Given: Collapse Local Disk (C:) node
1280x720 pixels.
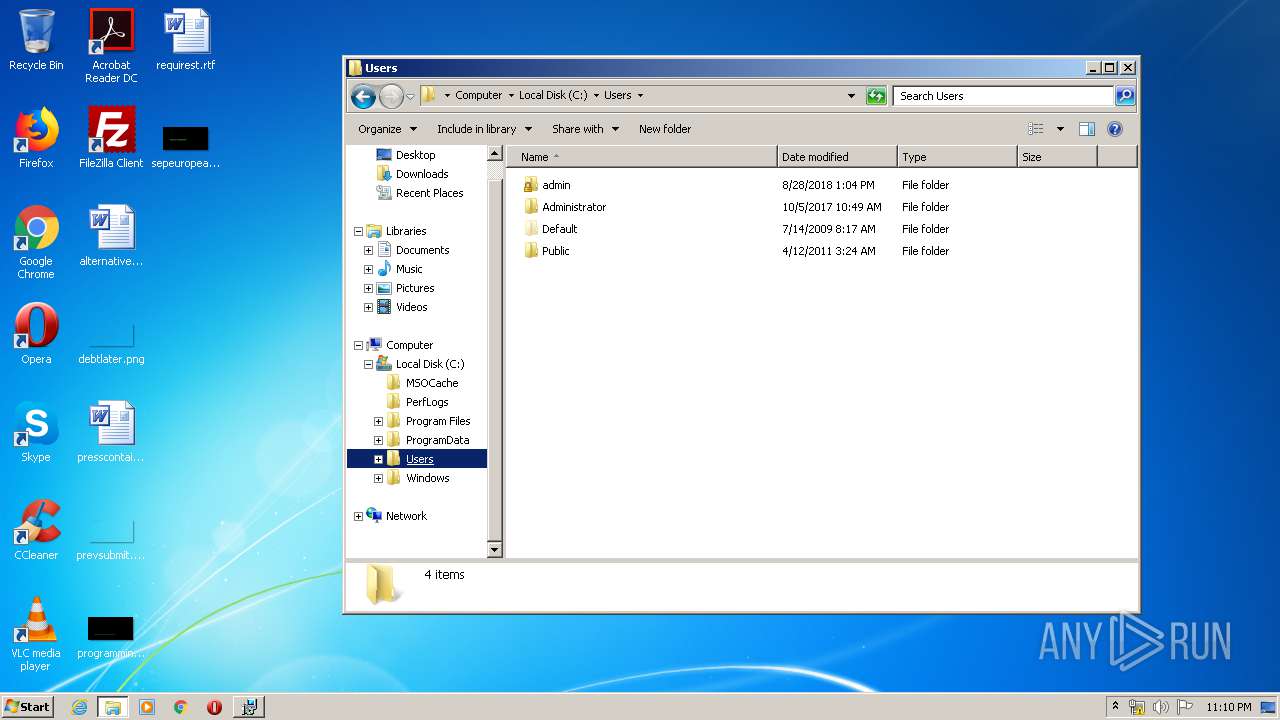Looking at the screenshot, I should coord(368,364).
